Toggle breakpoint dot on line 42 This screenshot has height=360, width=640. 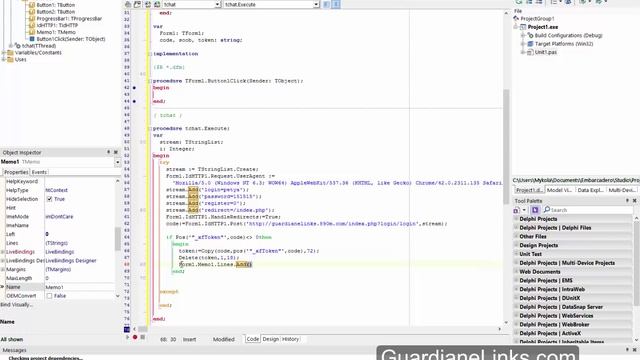click(x=134, y=88)
